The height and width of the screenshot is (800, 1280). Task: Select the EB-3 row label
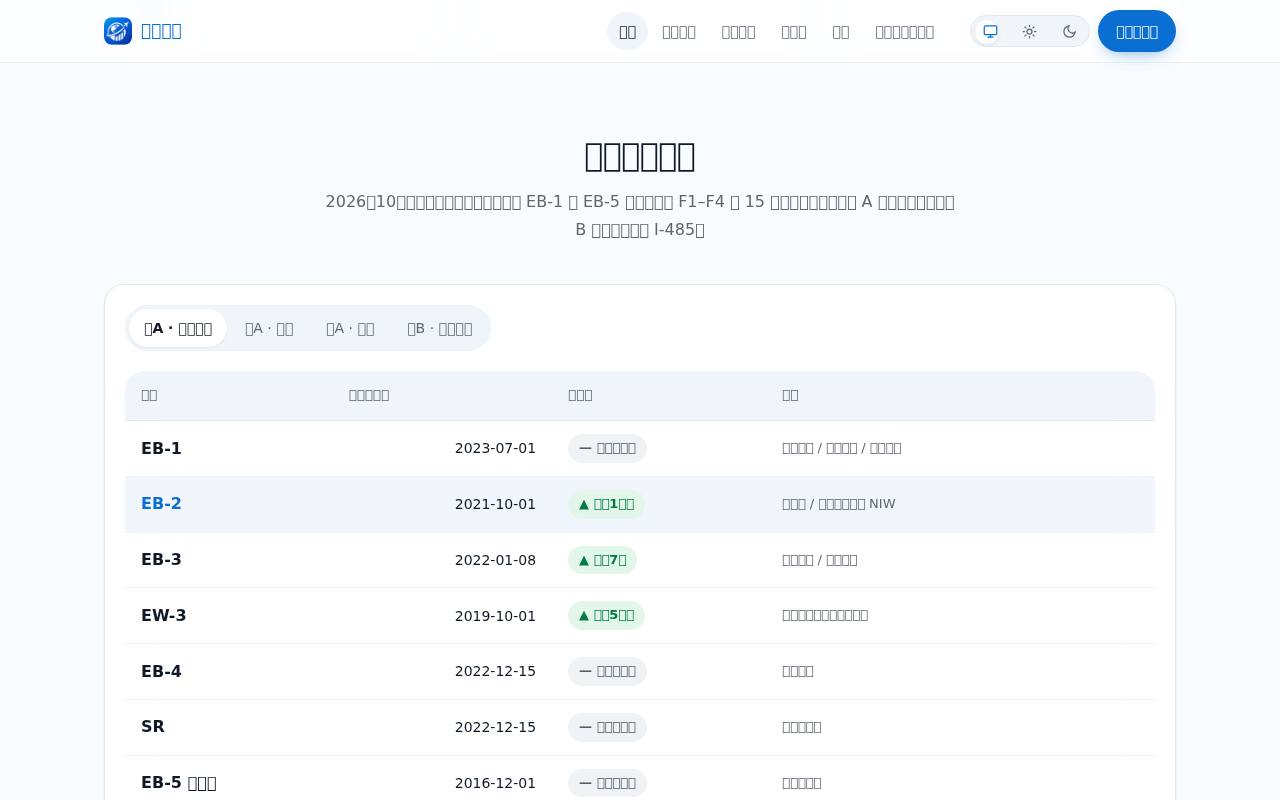click(161, 560)
